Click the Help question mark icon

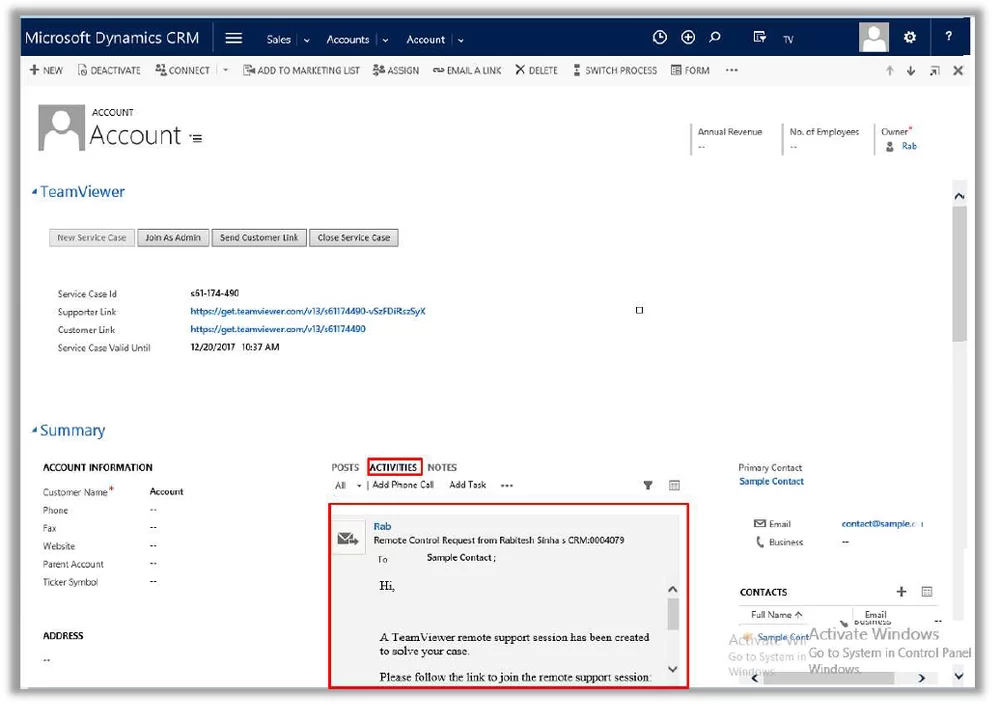[947, 36]
